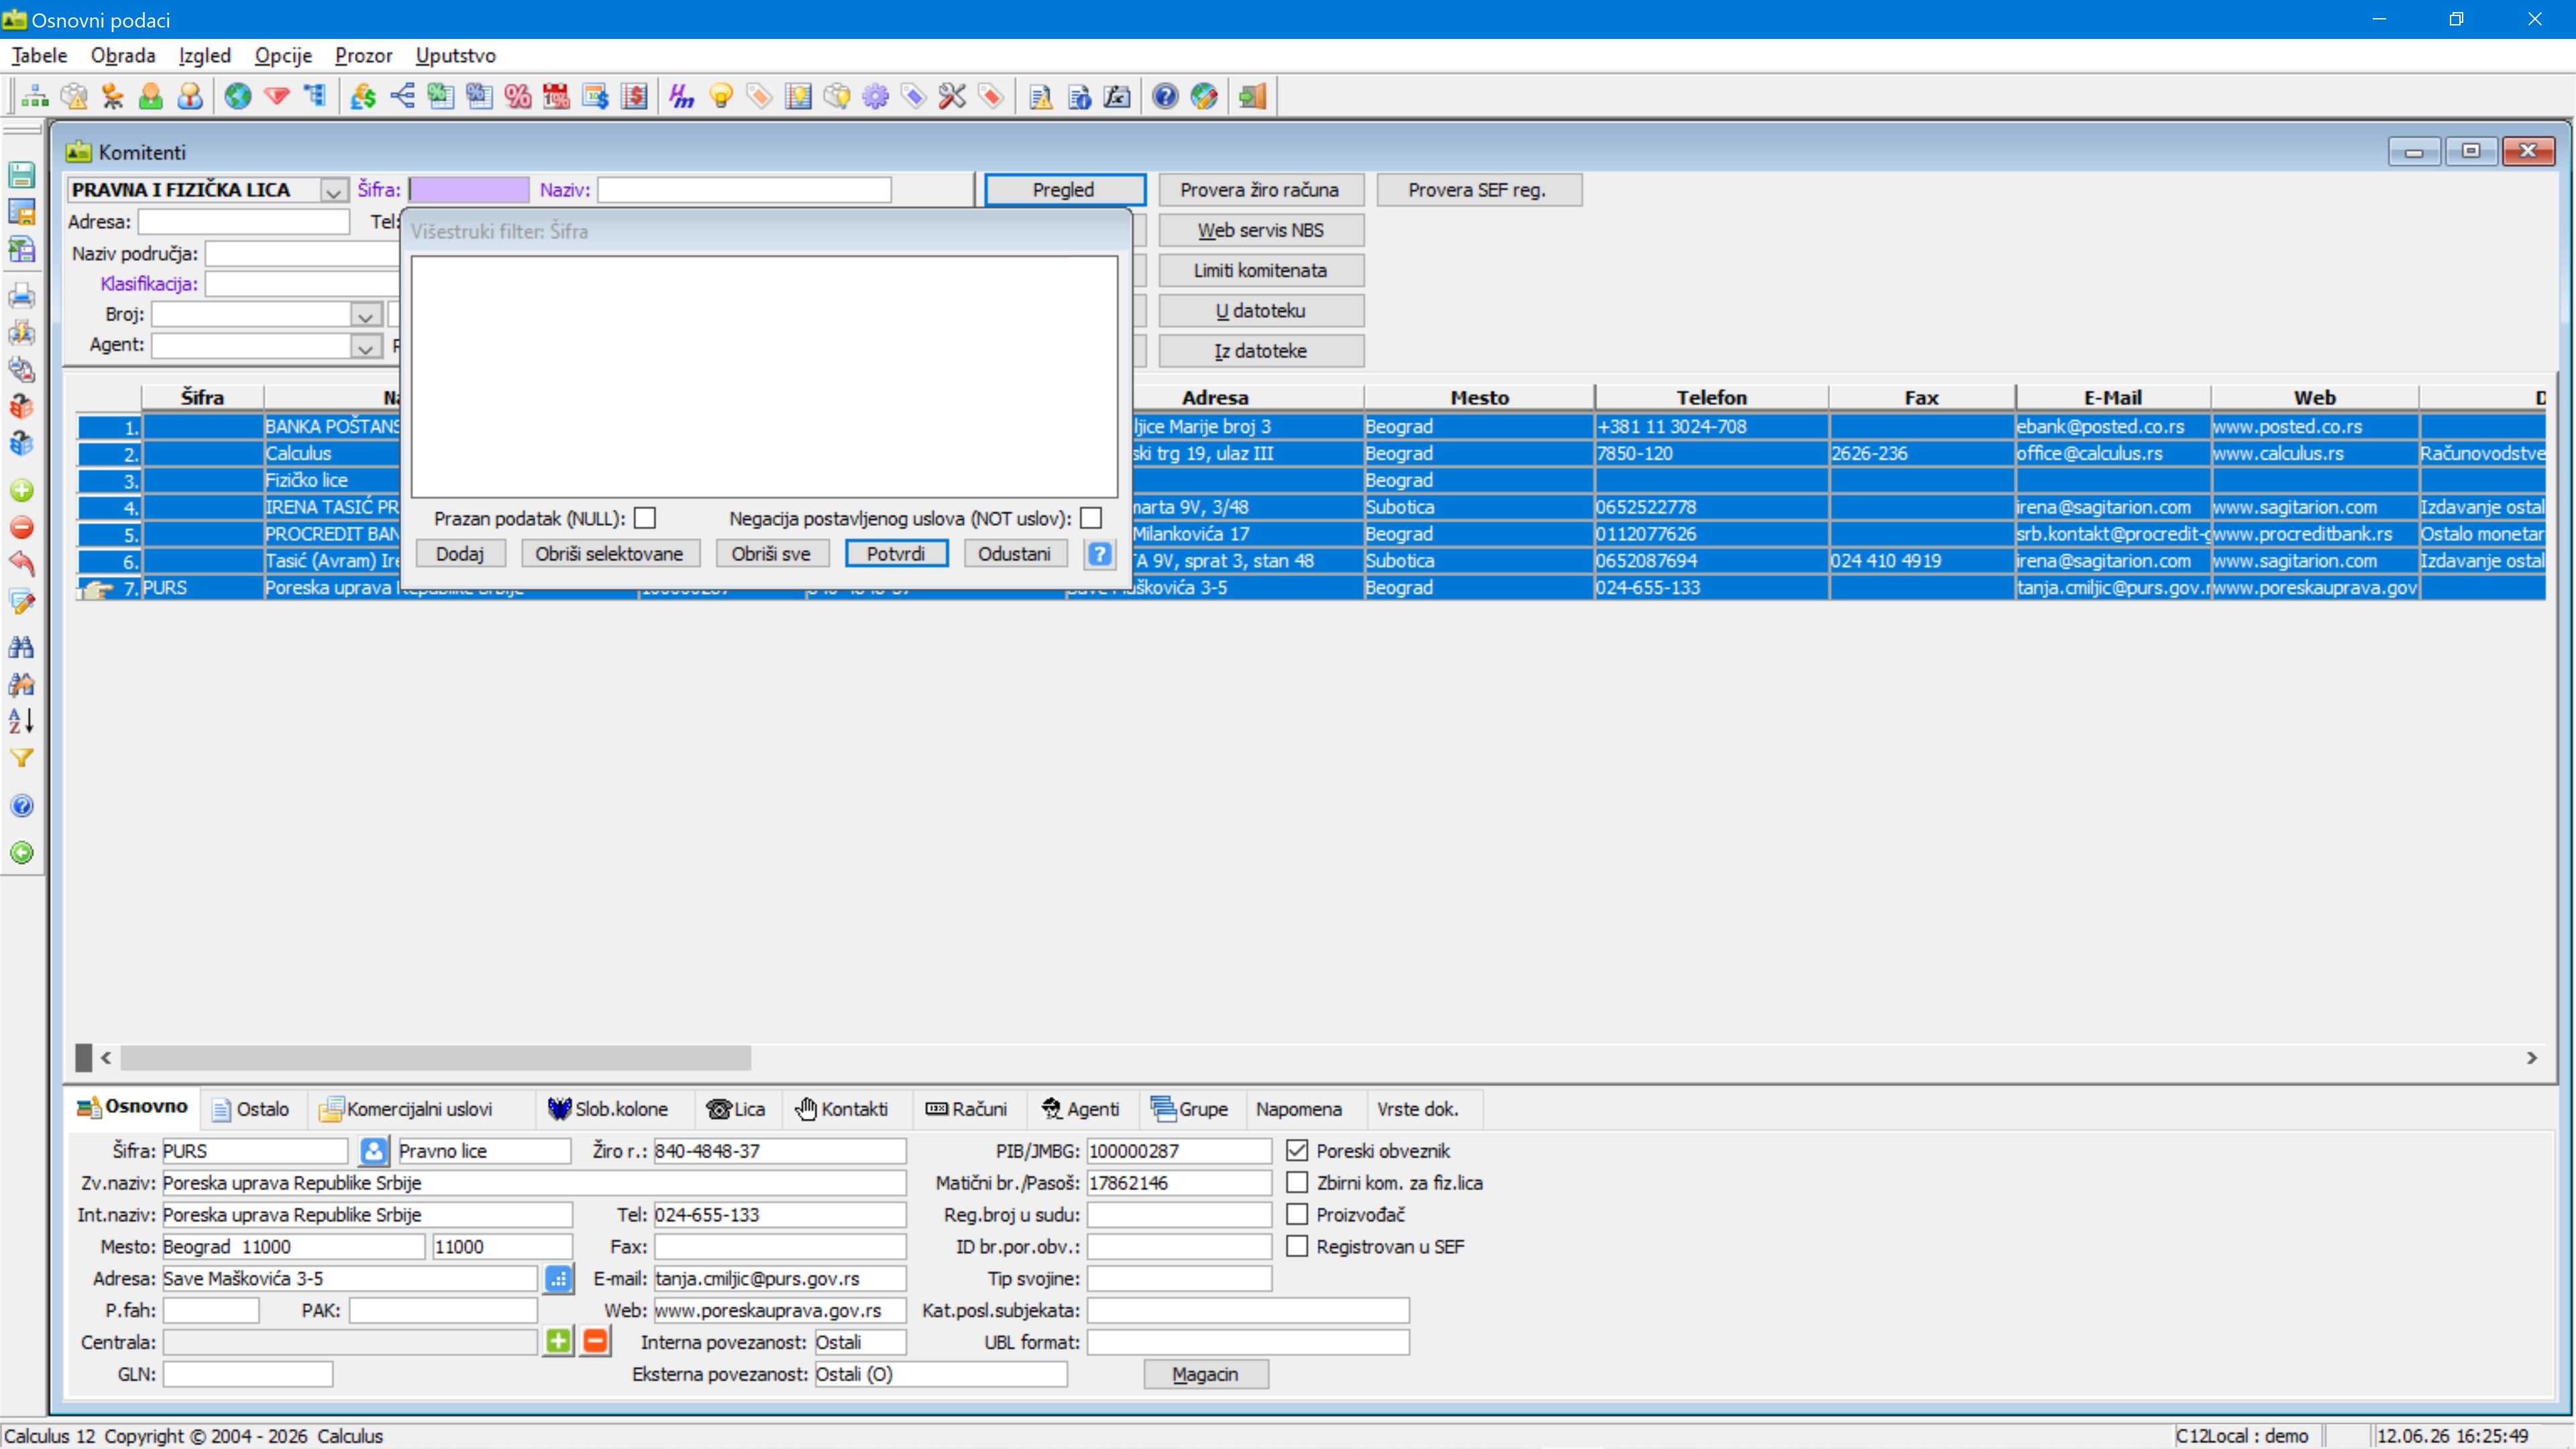This screenshot has height=1449, width=2576.
Task: Click the Provera žiro računa button
Action: point(1260,190)
